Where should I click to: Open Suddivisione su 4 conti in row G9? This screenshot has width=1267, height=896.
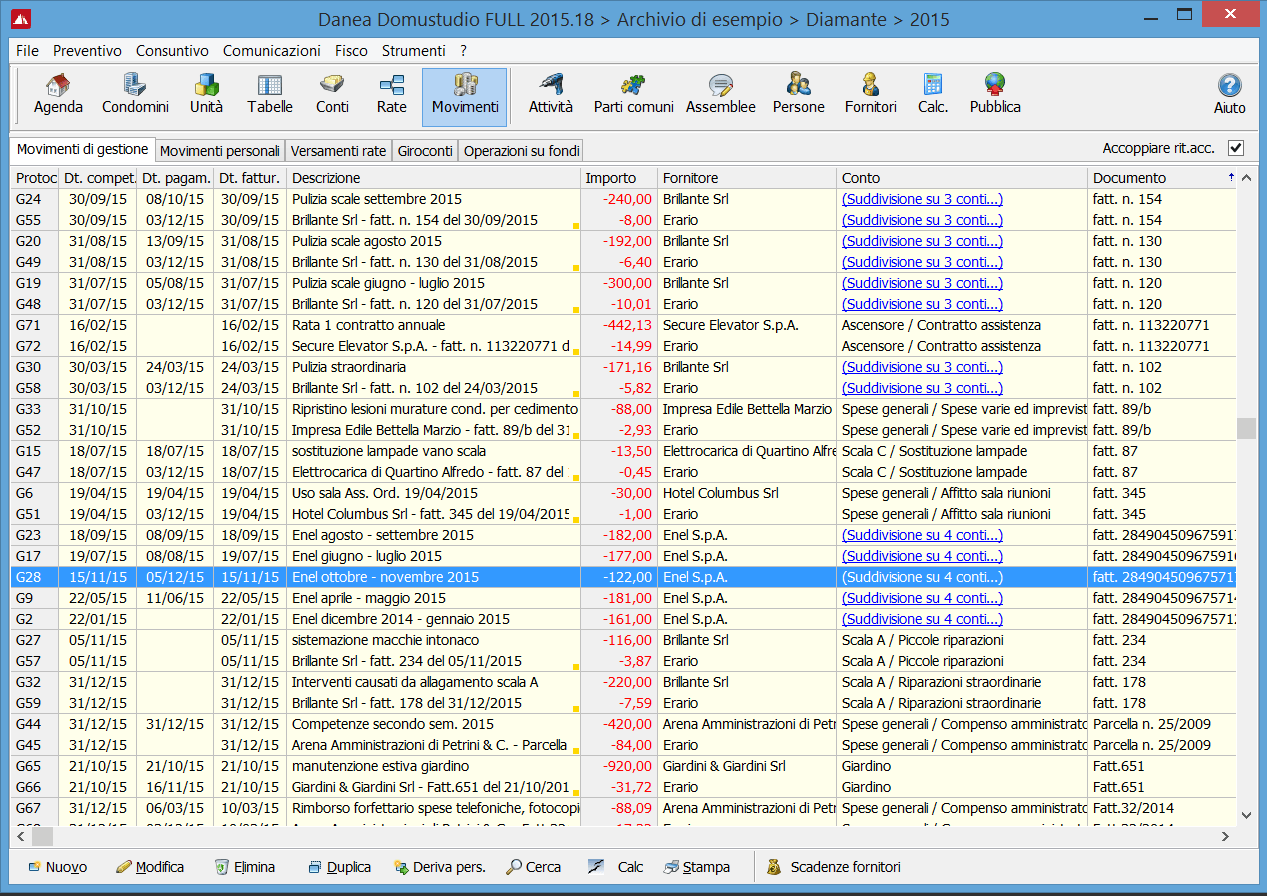pos(922,598)
